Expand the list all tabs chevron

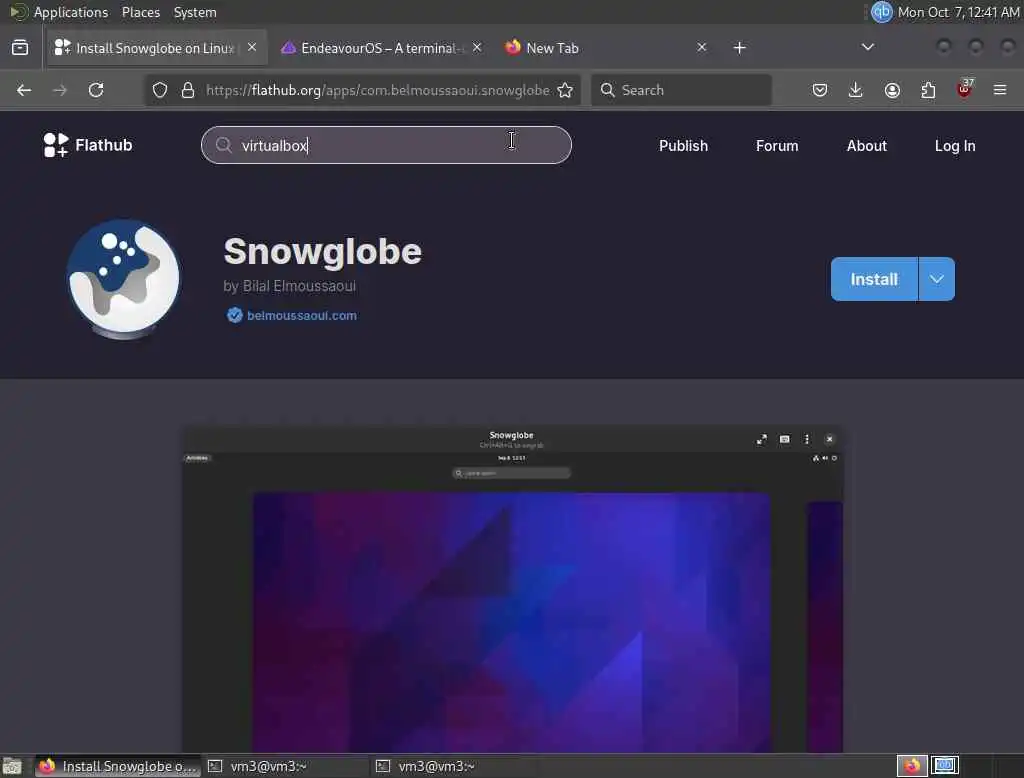867,47
